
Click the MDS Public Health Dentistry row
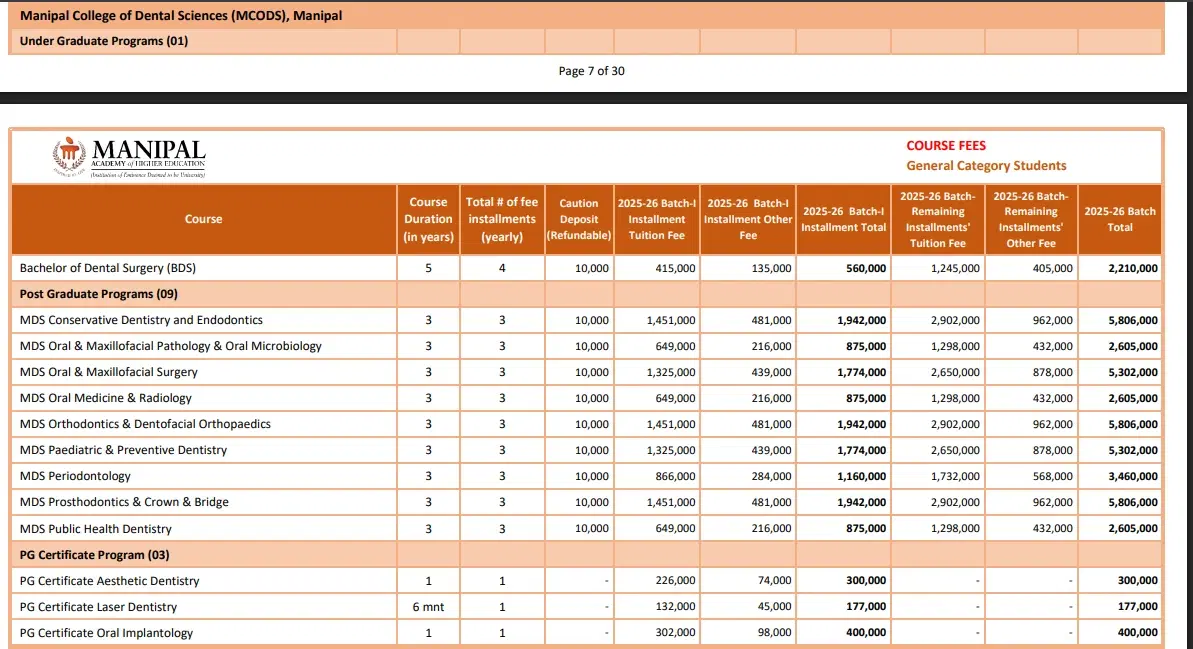click(96, 529)
